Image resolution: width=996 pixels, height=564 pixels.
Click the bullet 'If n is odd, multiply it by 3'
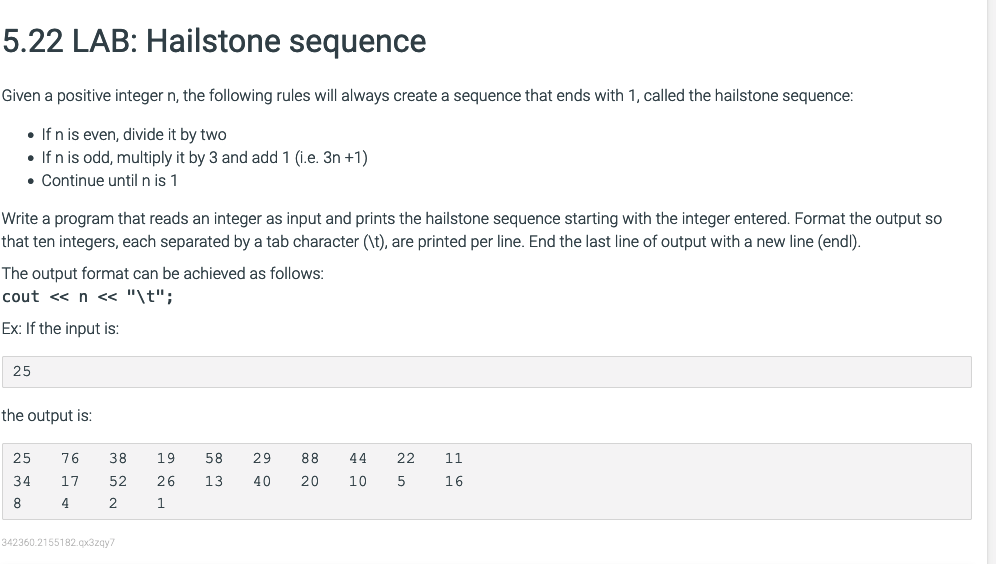click(x=205, y=158)
